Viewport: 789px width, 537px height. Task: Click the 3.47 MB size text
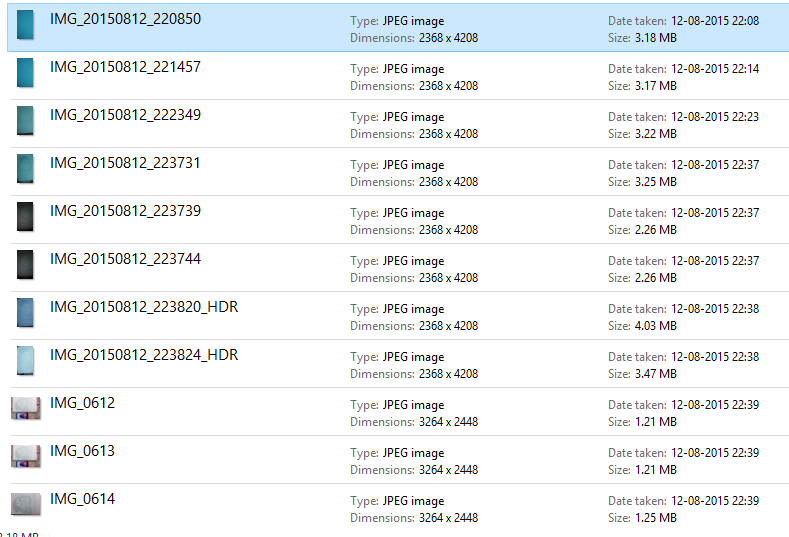[x=656, y=374]
